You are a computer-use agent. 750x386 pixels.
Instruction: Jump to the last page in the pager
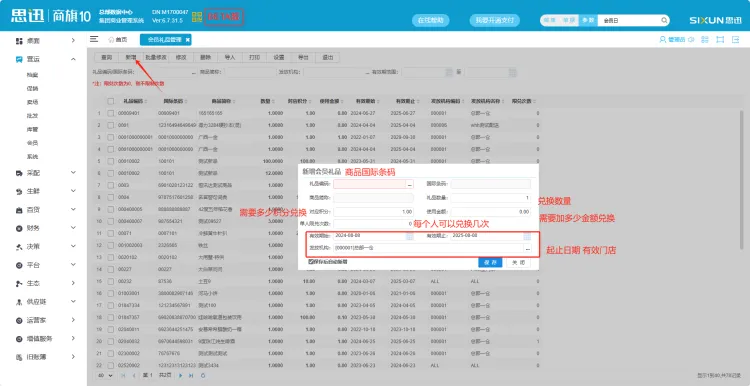[191, 376]
